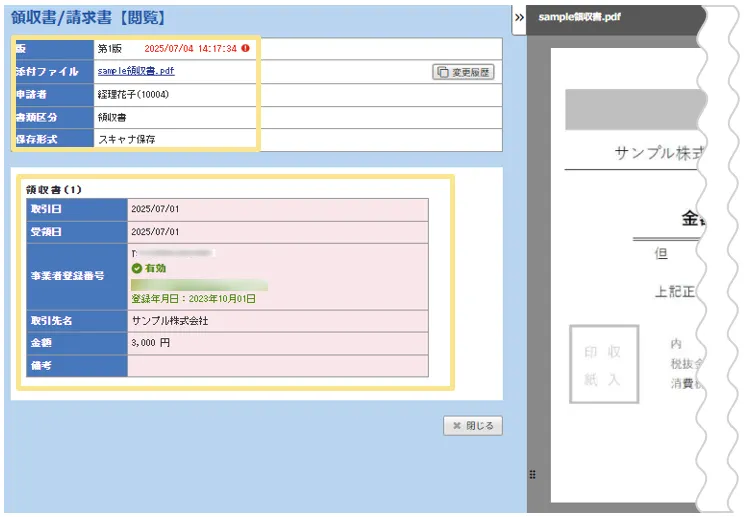The height and width of the screenshot is (517, 744).
Task: Click the 登録年月日 registration date text
Action: pos(193,298)
